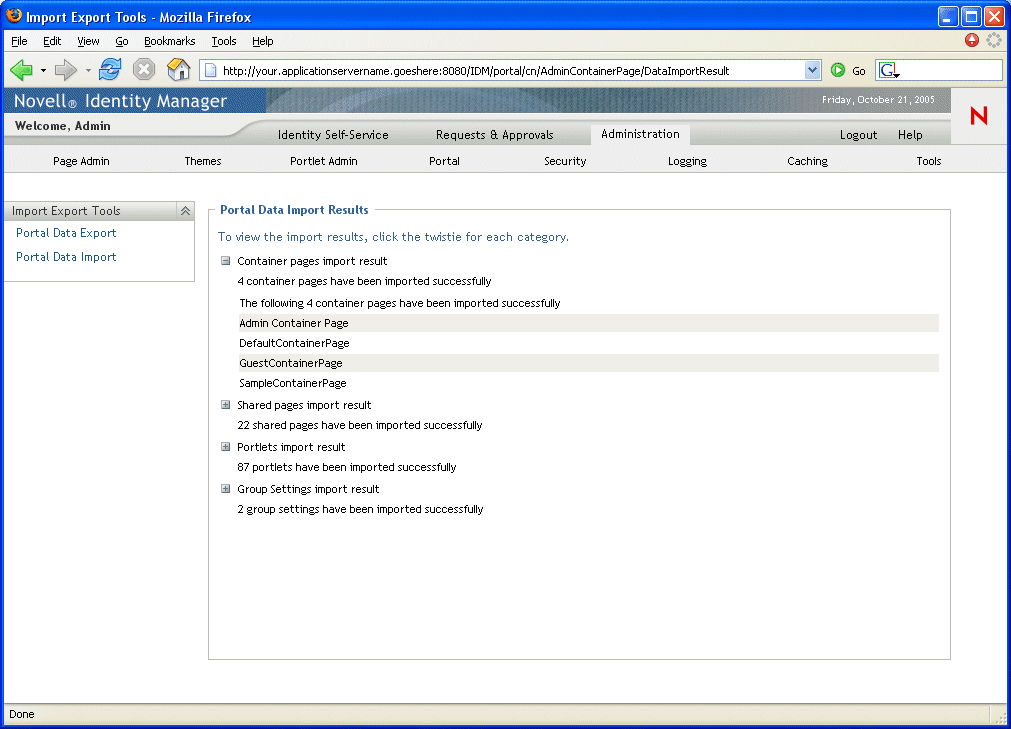1011x729 pixels.
Task: Select the DefaultContainerPage row
Action: coord(589,343)
